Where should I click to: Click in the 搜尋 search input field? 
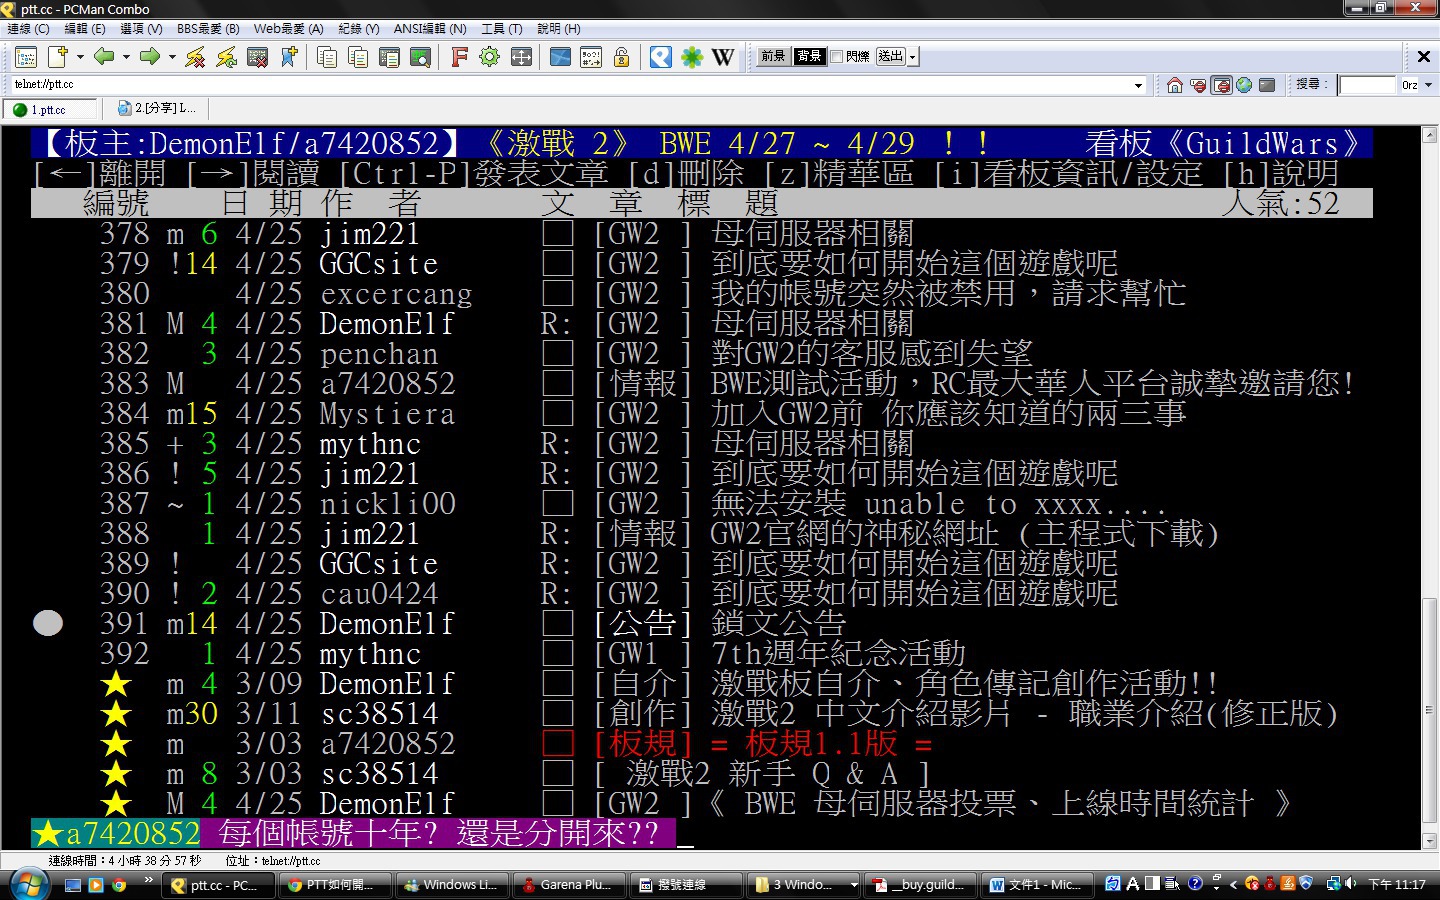pyautogui.click(x=1367, y=85)
